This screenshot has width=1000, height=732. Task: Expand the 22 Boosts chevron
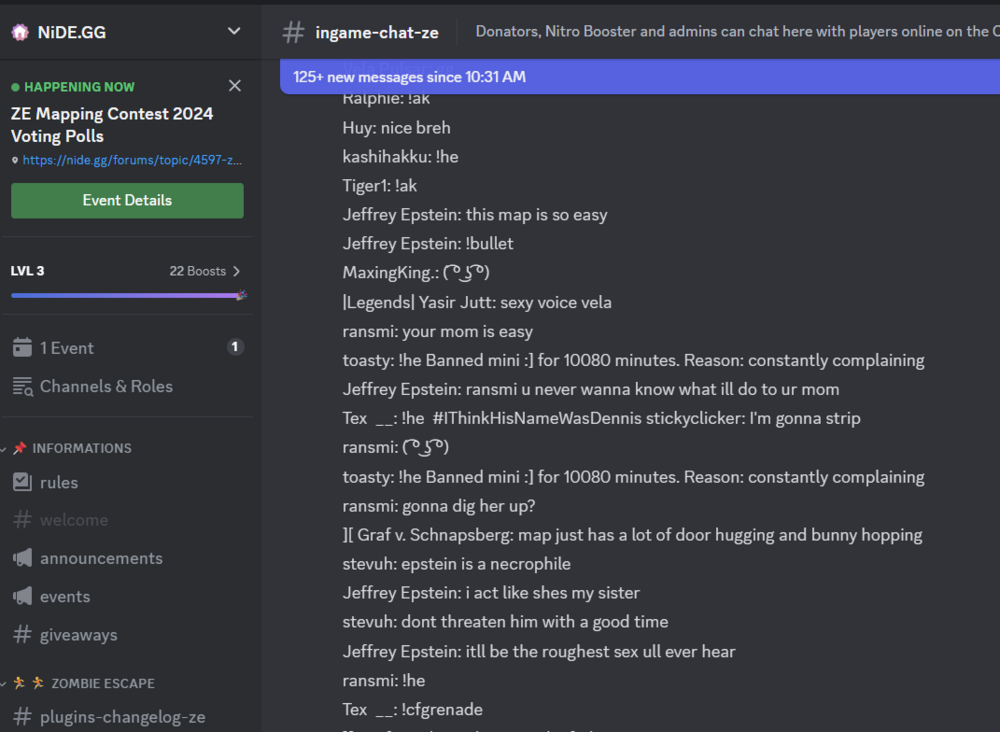point(236,271)
